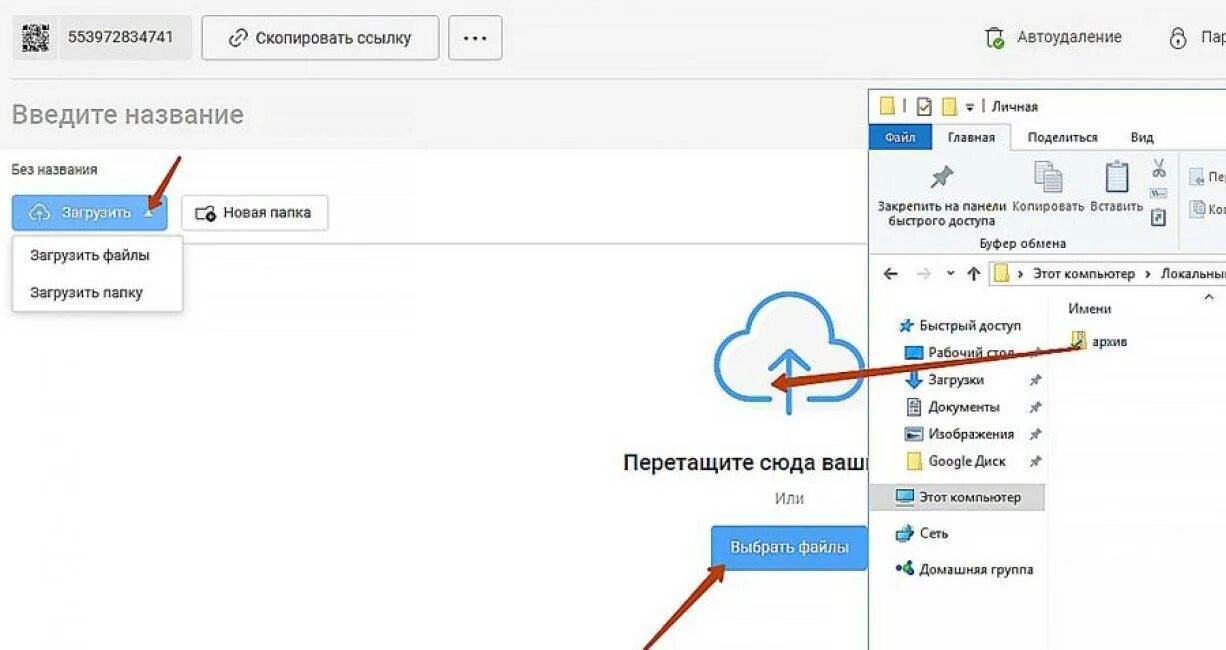
Task: Open Изображения in navigation pane
Action: tap(959, 434)
